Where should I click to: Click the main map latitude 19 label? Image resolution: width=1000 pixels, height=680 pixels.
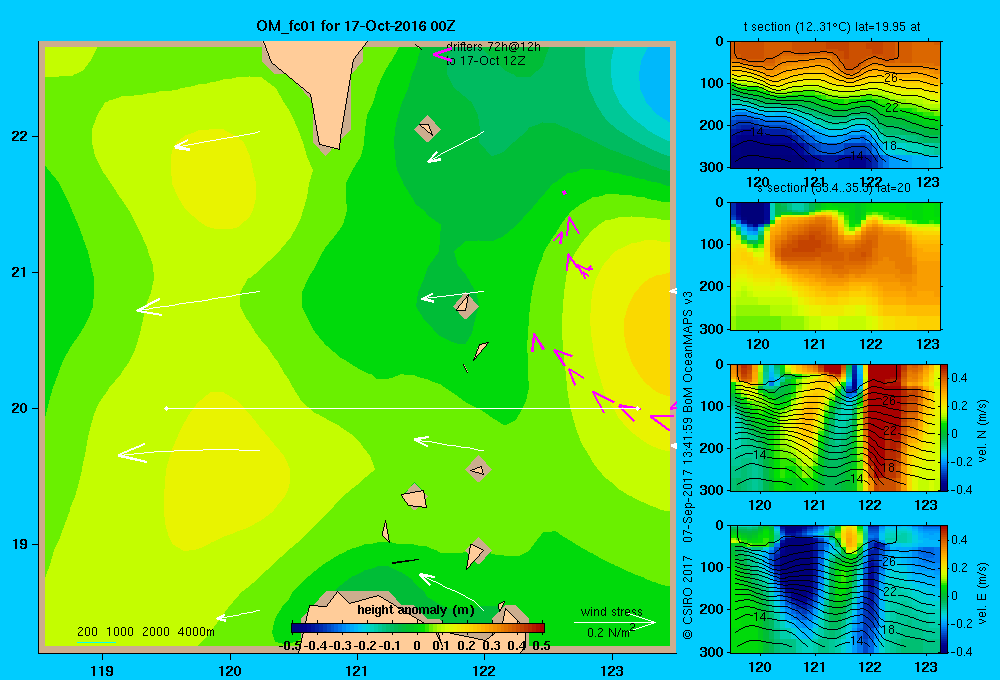[20, 544]
